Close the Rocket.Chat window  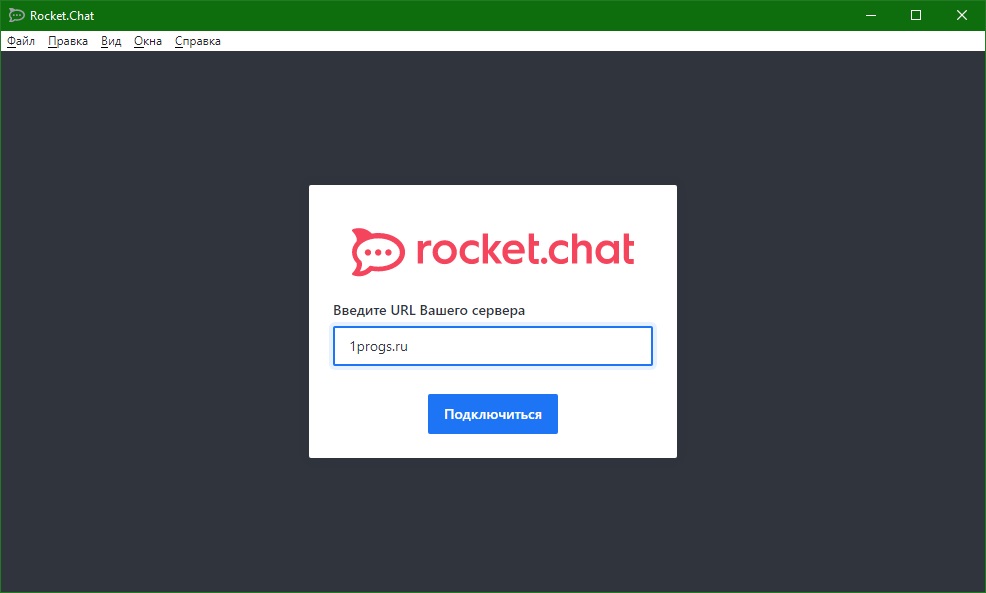tap(961, 15)
